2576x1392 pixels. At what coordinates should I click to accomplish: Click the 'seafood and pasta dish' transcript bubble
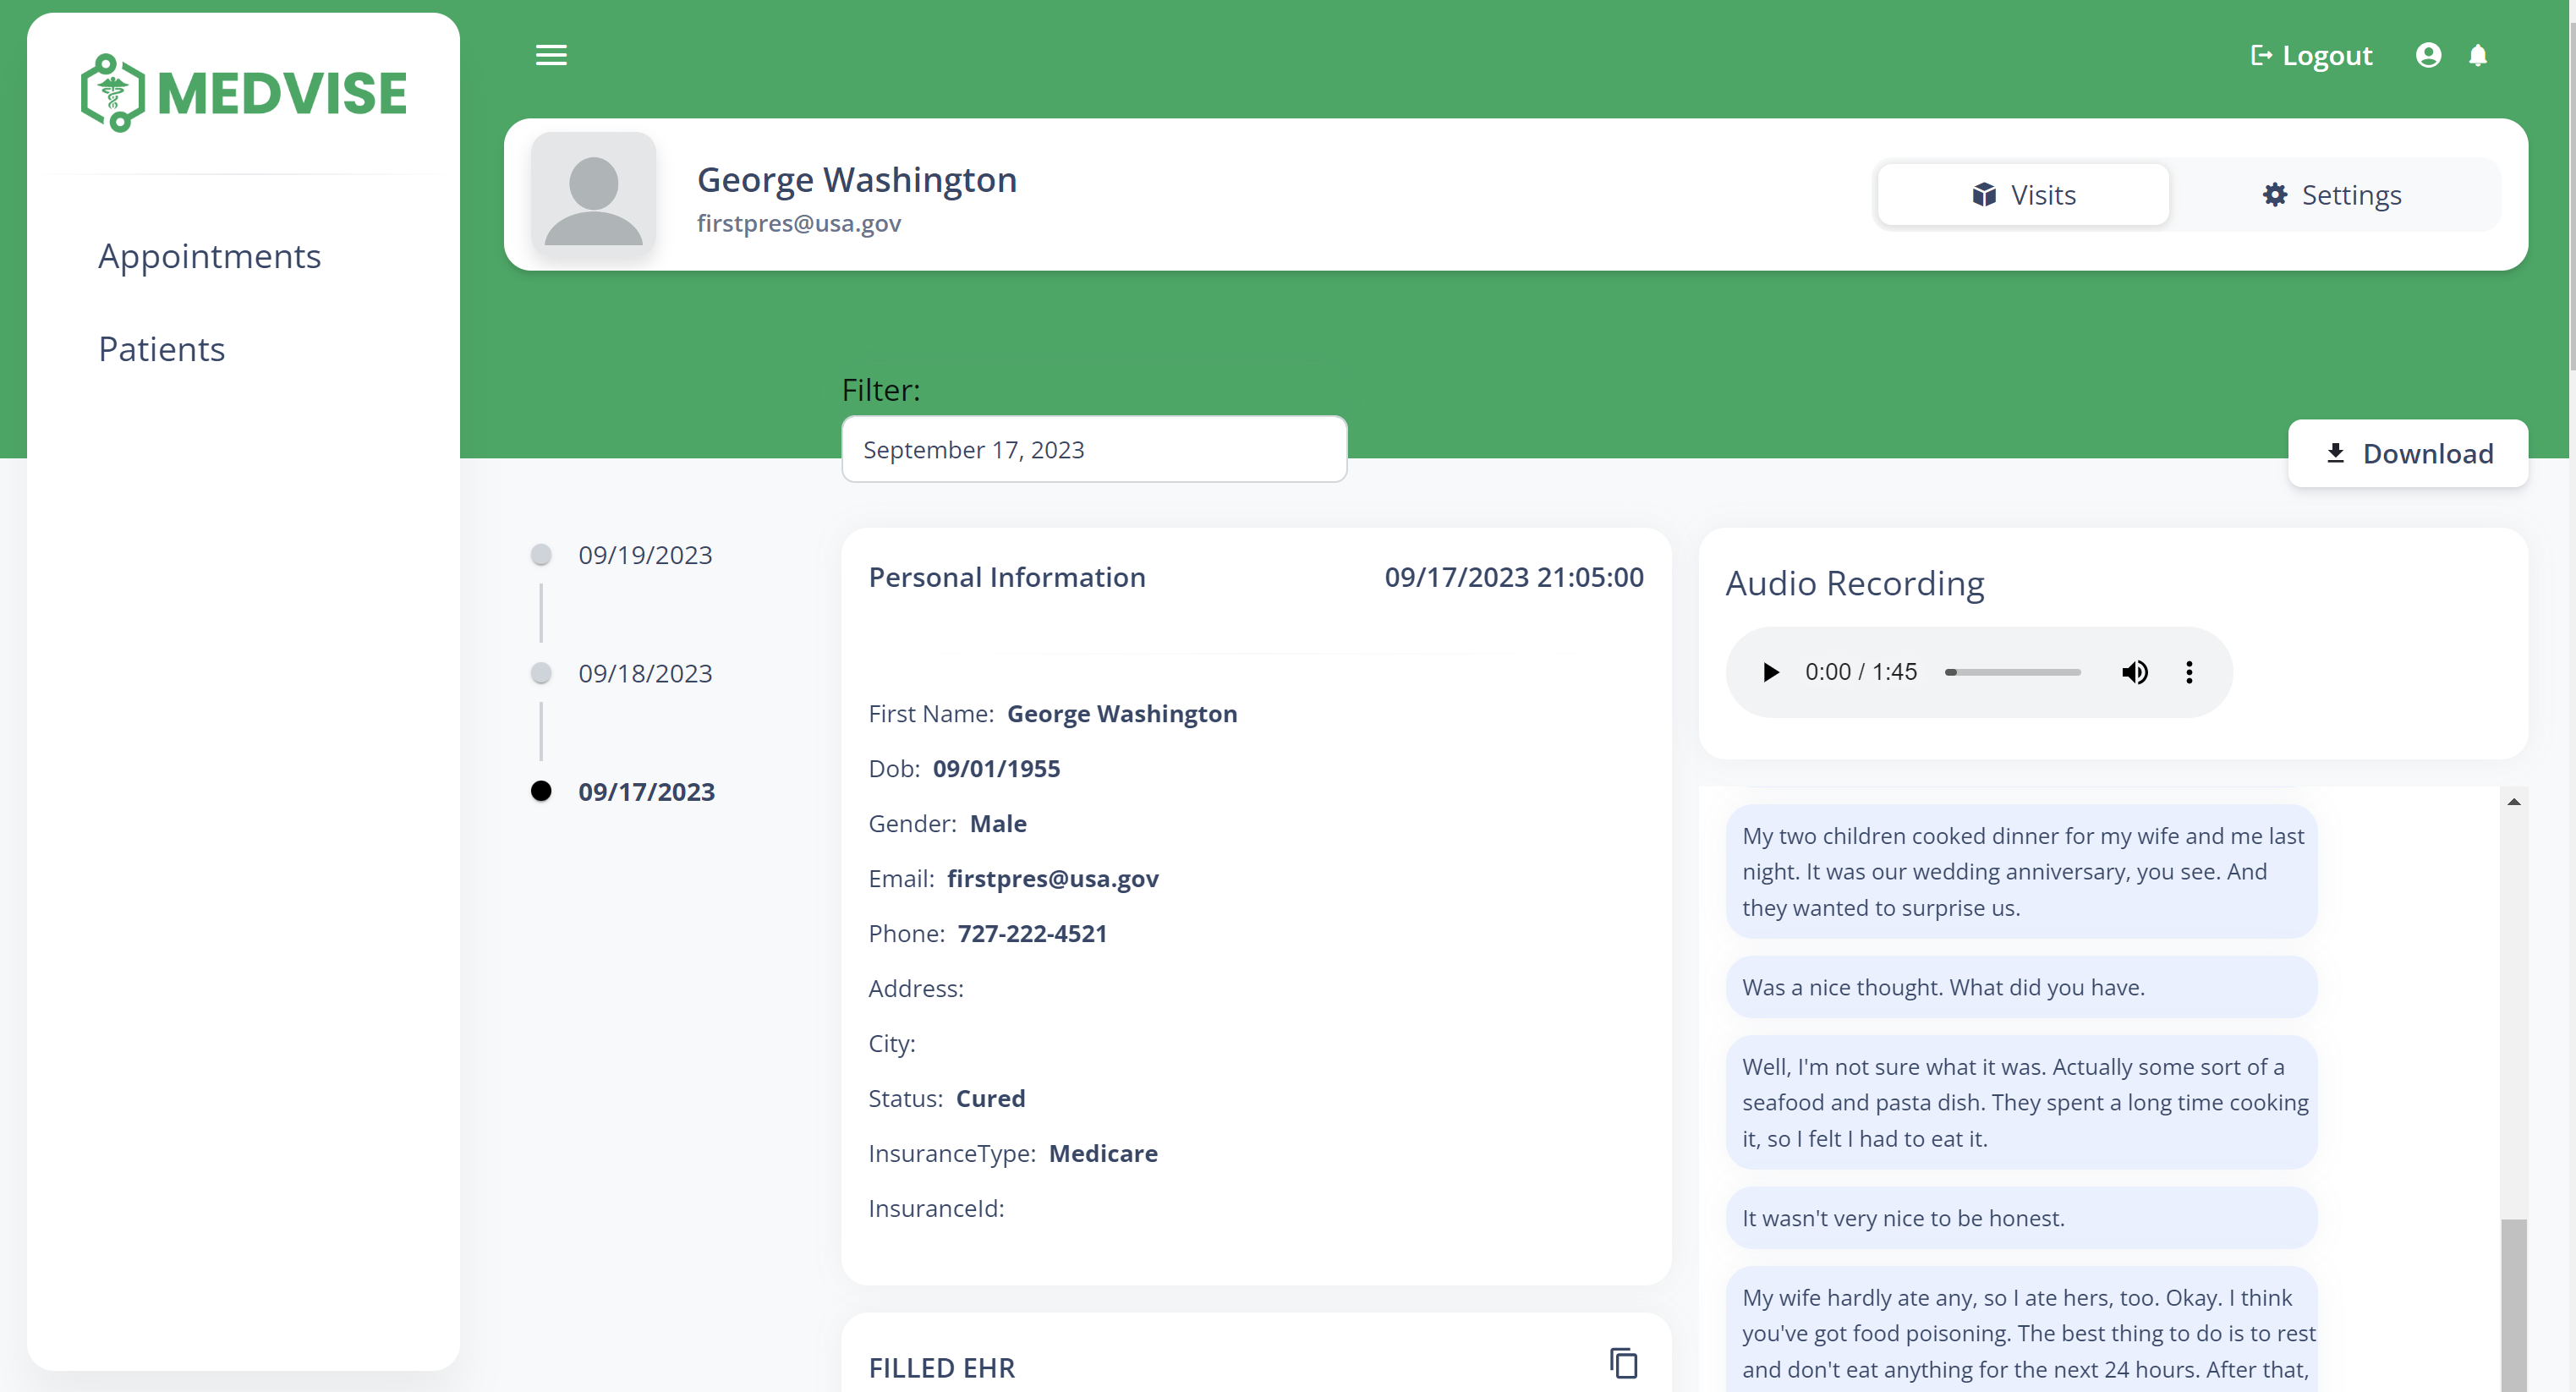(x=2021, y=1102)
